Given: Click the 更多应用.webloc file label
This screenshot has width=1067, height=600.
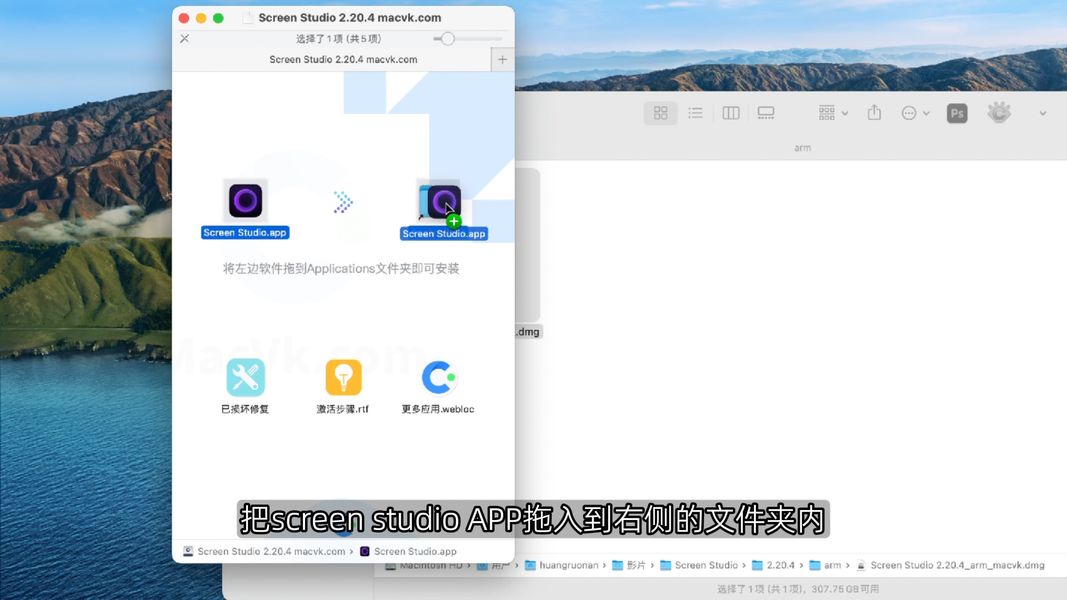Looking at the screenshot, I should (x=438, y=409).
